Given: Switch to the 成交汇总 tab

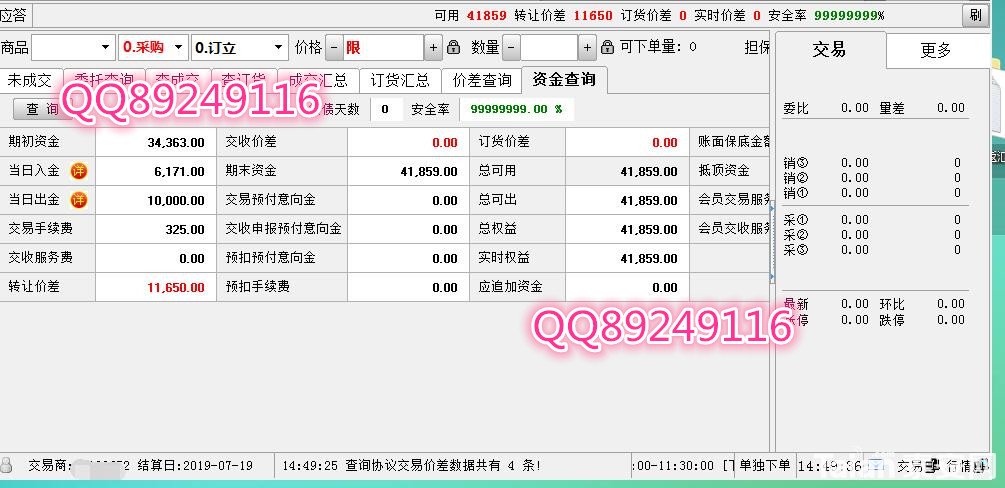Looking at the screenshot, I should coord(318,80).
